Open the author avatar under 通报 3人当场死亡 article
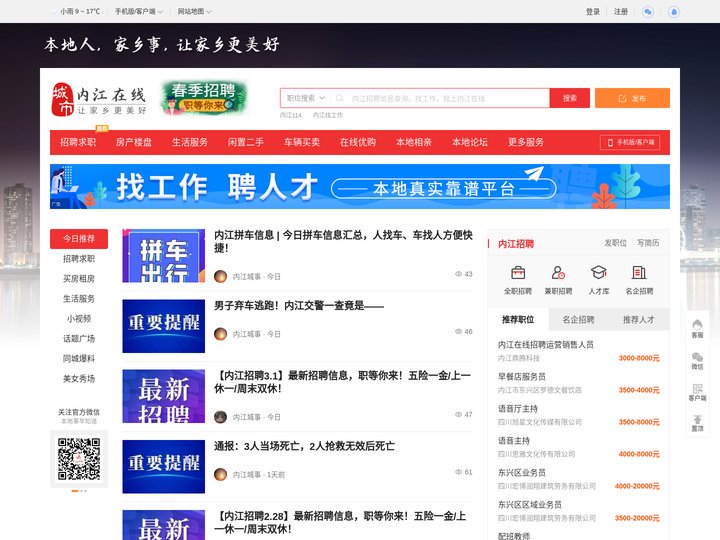 (220, 474)
